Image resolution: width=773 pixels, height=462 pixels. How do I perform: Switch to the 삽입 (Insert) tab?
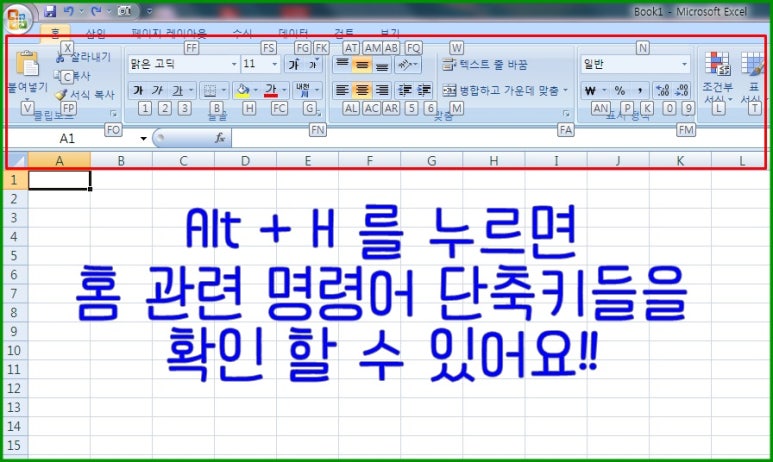click(96, 33)
